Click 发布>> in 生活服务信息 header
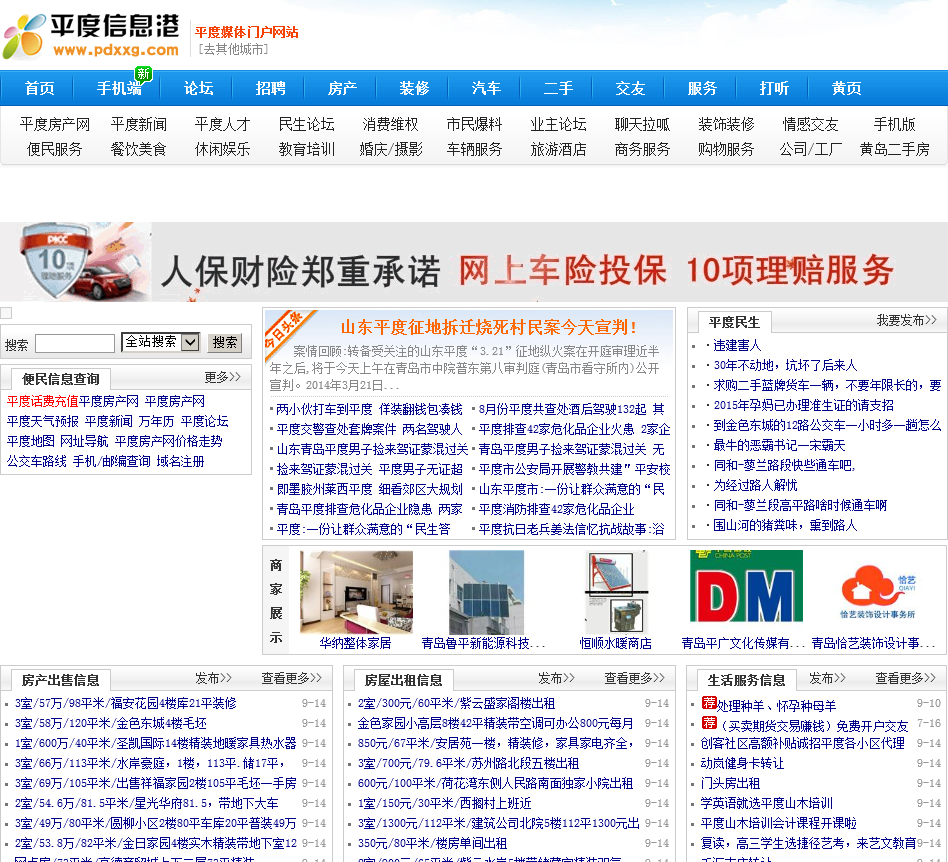 (827, 678)
